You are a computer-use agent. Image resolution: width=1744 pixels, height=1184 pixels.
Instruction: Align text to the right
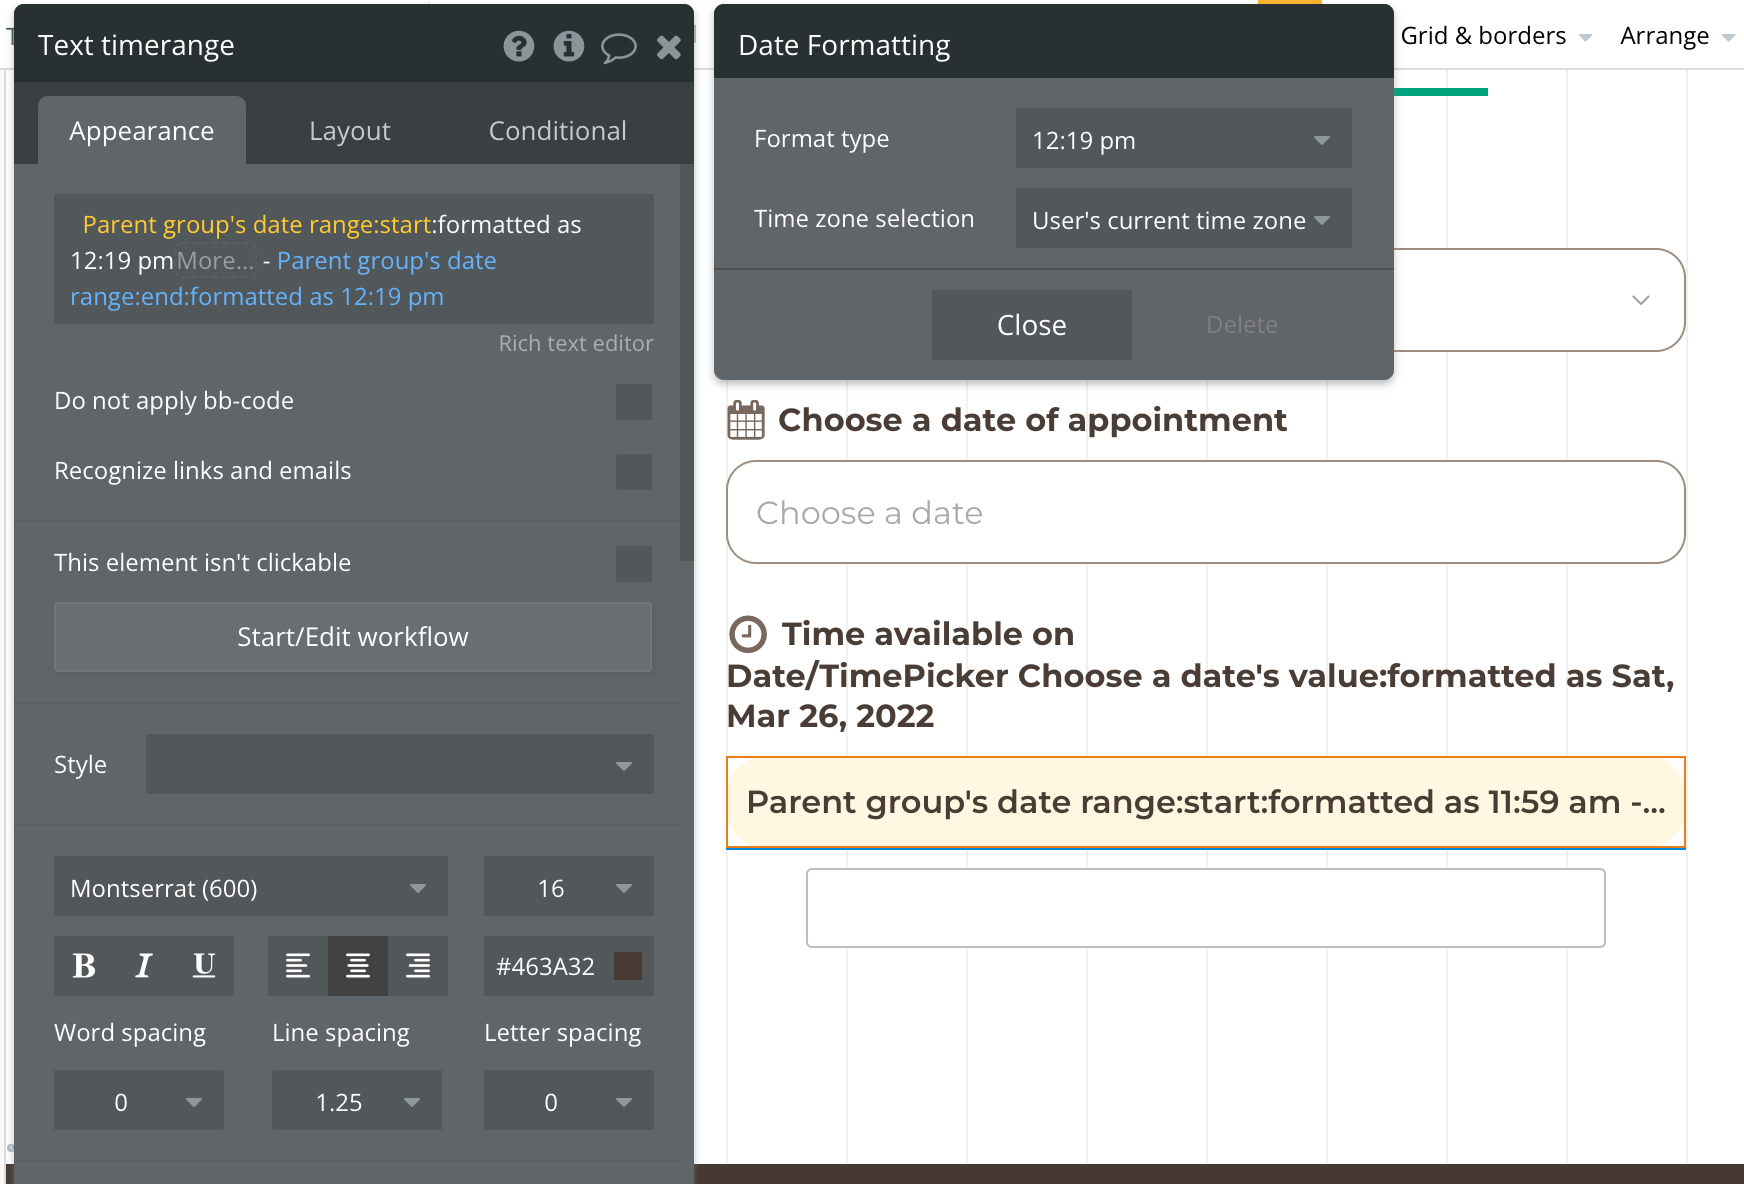point(418,966)
